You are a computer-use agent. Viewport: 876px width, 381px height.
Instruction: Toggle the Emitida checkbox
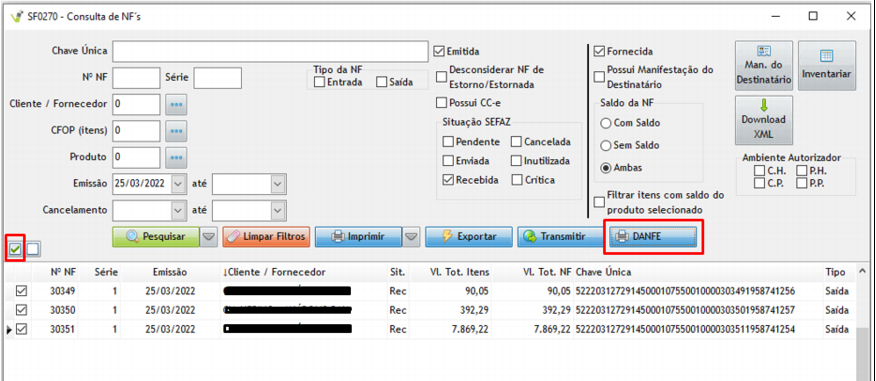[439, 51]
